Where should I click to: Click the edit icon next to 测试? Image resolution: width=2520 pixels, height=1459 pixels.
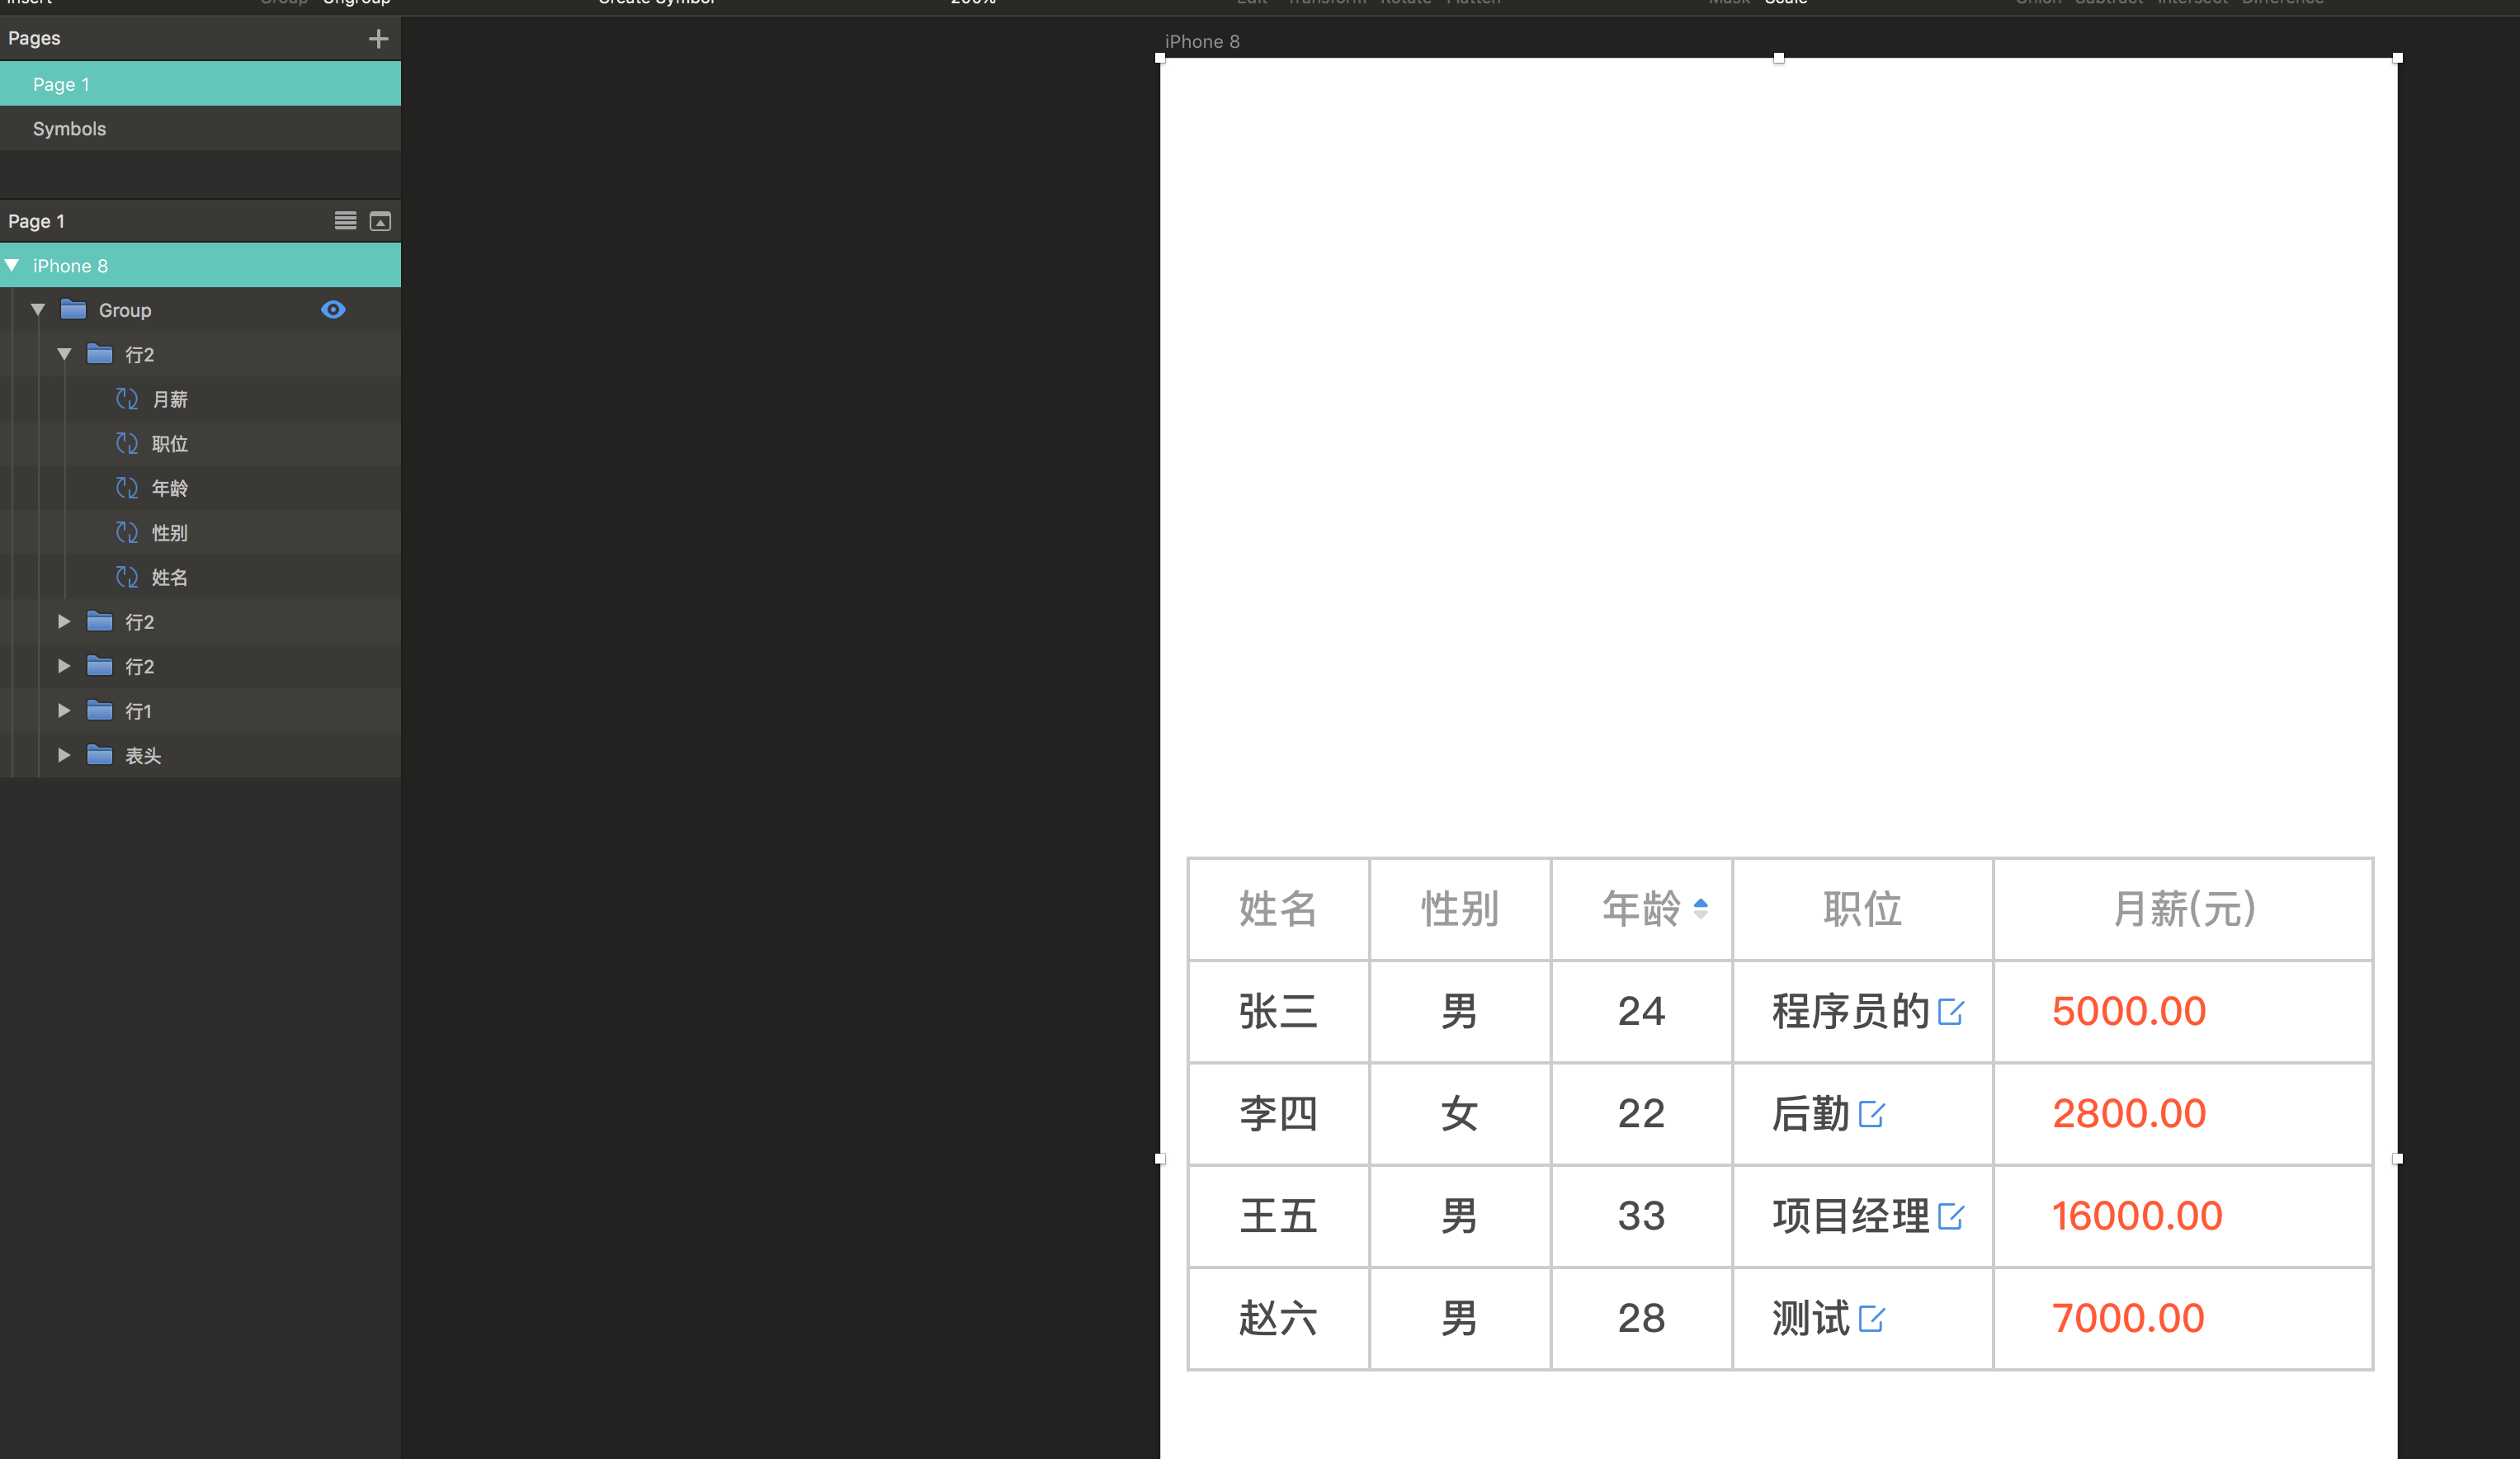(1871, 1319)
